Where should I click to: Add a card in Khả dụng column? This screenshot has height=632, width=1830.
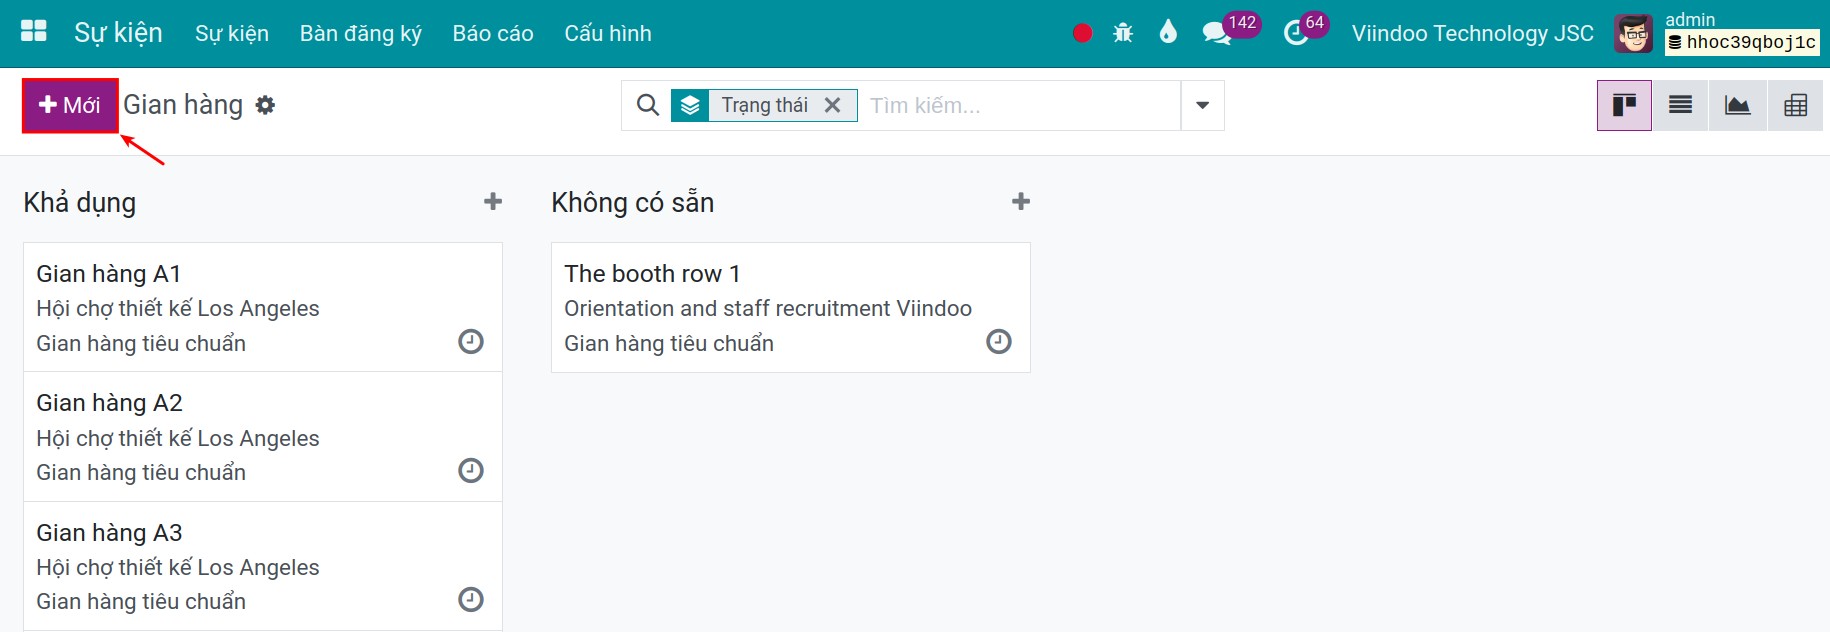click(x=493, y=202)
